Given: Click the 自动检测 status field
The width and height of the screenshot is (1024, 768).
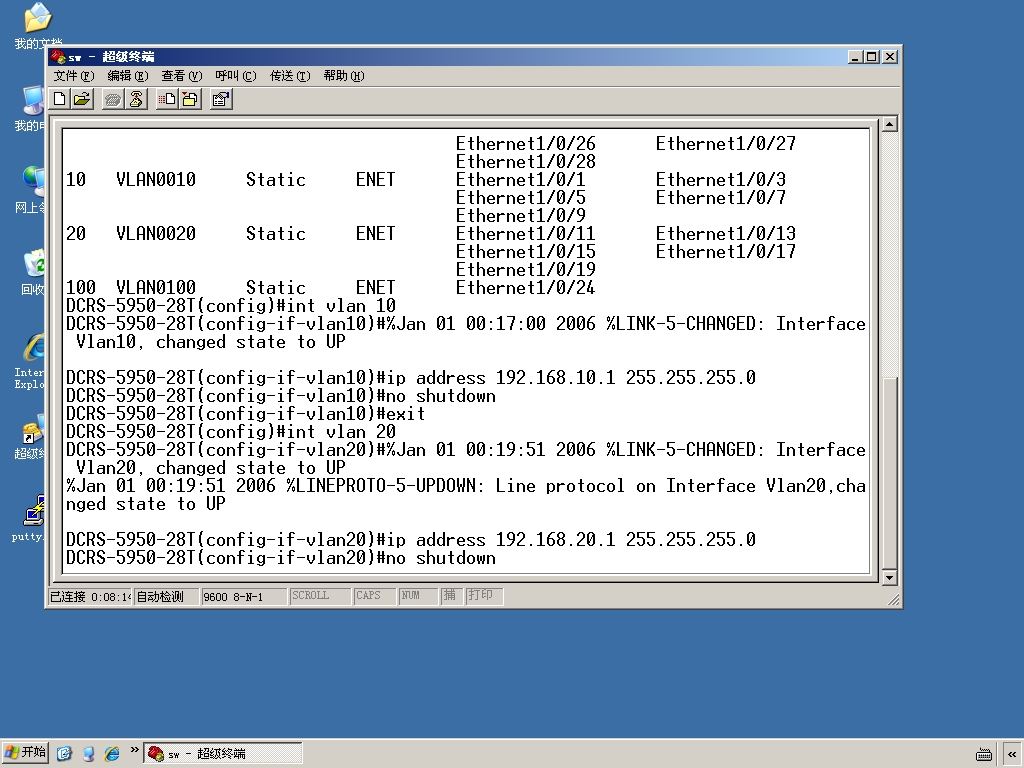Looking at the screenshot, I should tap(166, 596).
